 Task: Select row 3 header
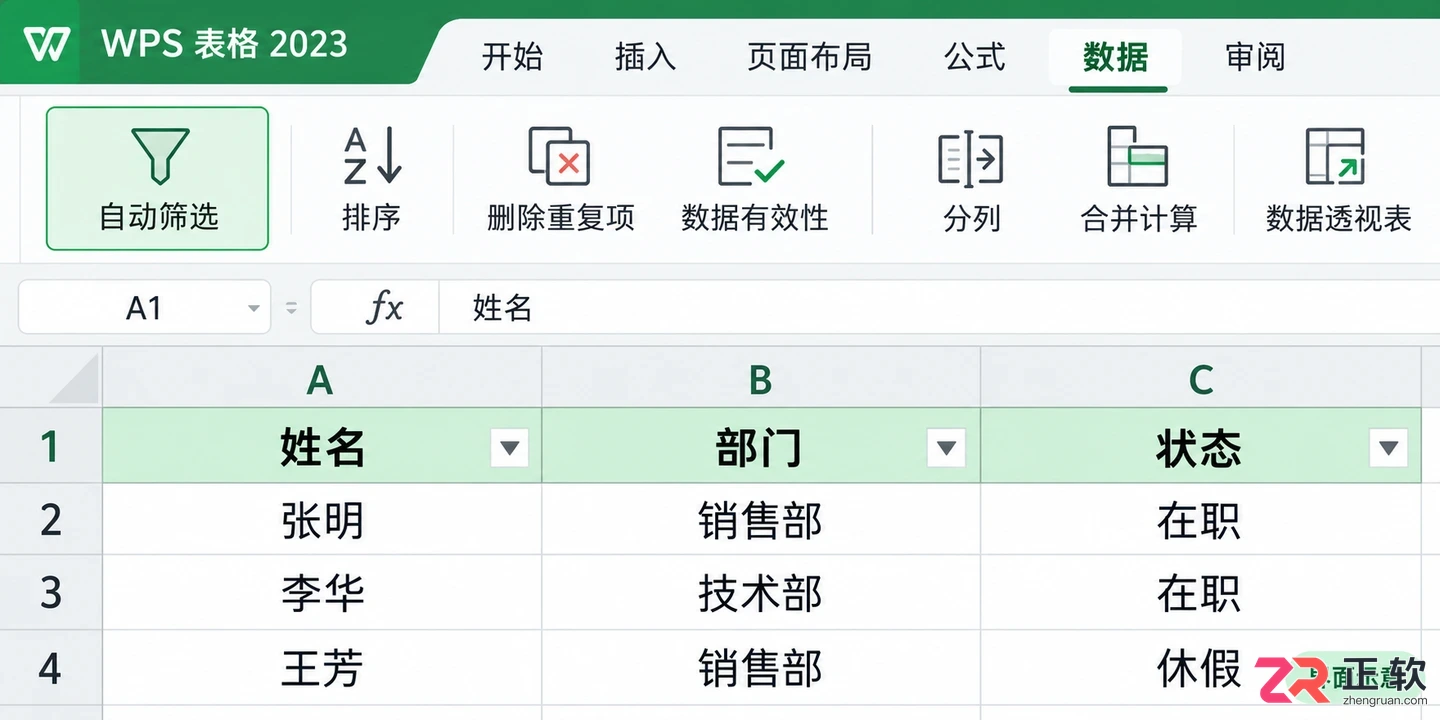[50, 593]
